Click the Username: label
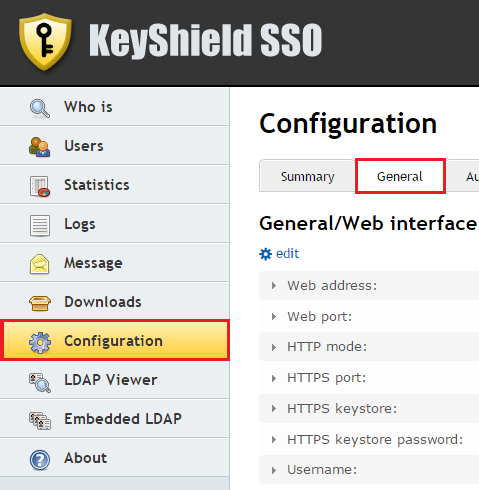479x490 pixels. pyautogui.click(x=322, y=470)
